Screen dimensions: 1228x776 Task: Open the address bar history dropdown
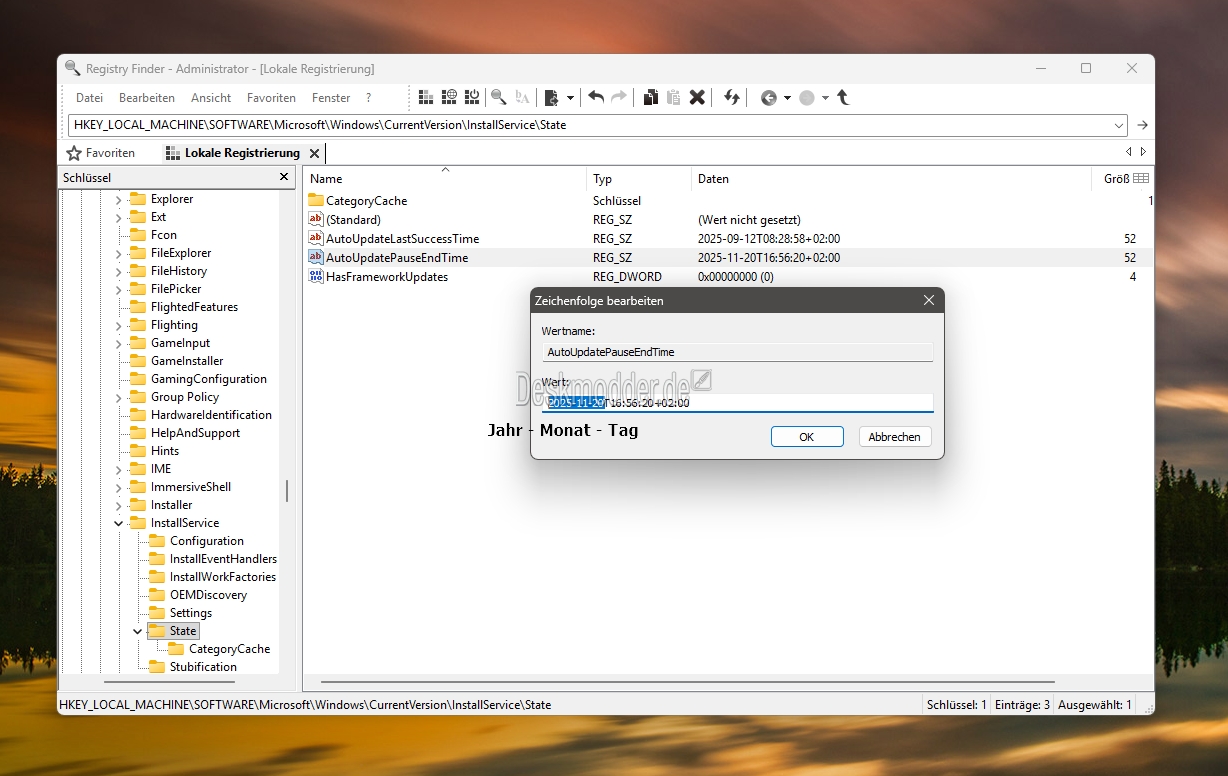[x=1119, y=125]
